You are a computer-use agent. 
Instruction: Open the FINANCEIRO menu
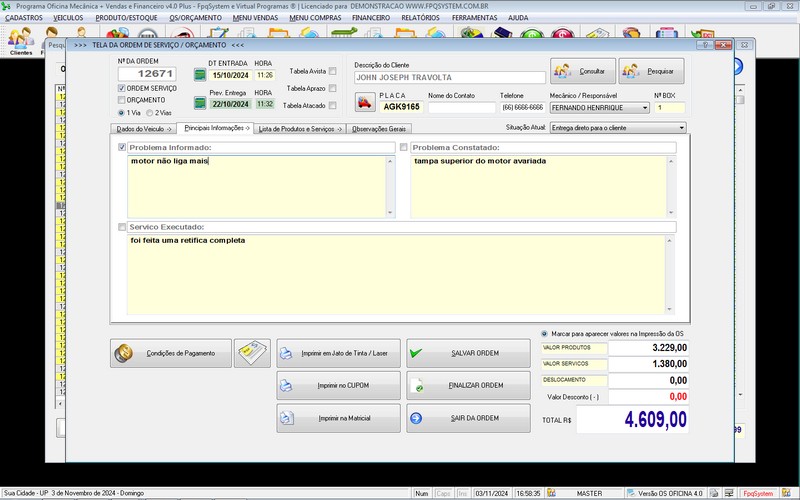tap(371, 18)
